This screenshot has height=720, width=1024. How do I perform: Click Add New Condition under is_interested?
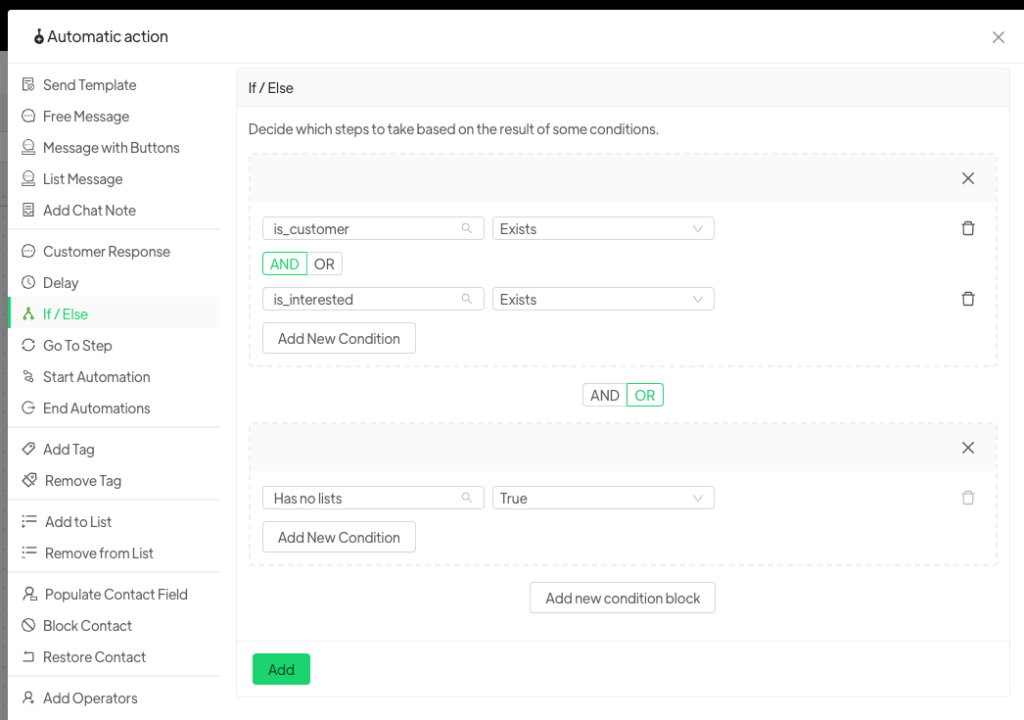(338, 338)
